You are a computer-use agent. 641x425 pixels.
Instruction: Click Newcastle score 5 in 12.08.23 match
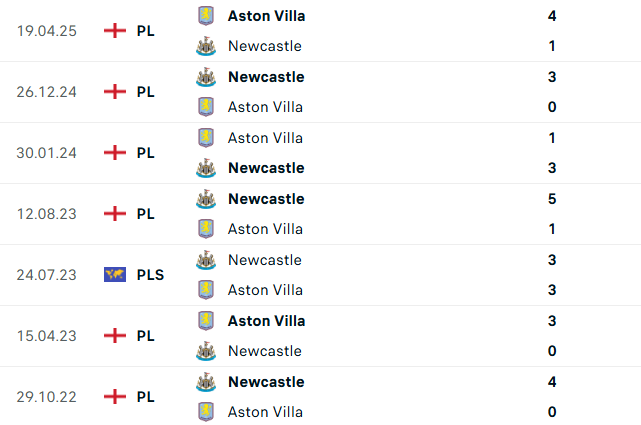[x=552, y=199]
